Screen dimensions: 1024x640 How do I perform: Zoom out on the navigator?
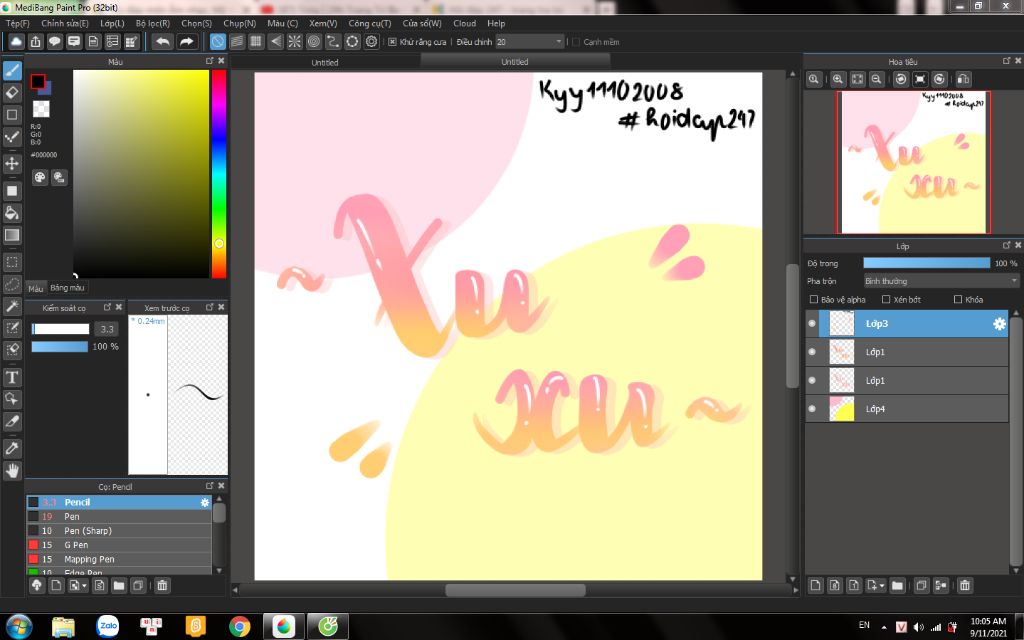[x=876, y=79]
